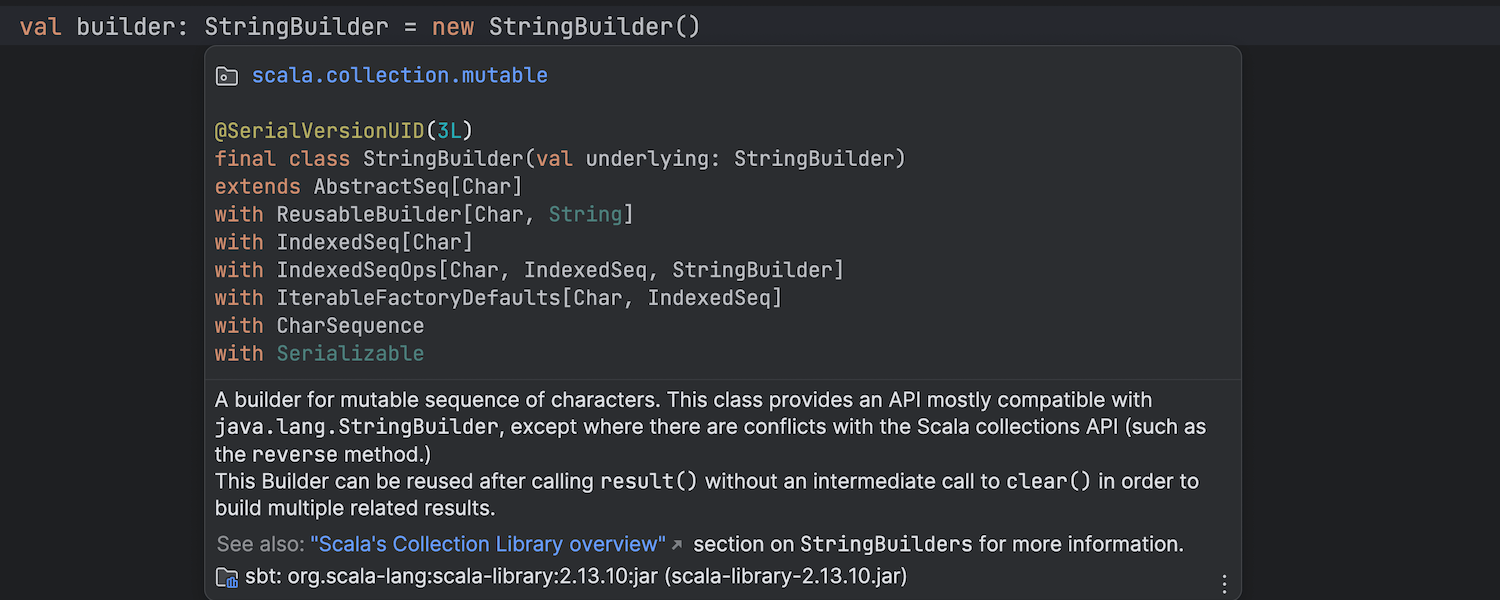
Task: Click the 3L value in the annotation
Action: (449, 131)
